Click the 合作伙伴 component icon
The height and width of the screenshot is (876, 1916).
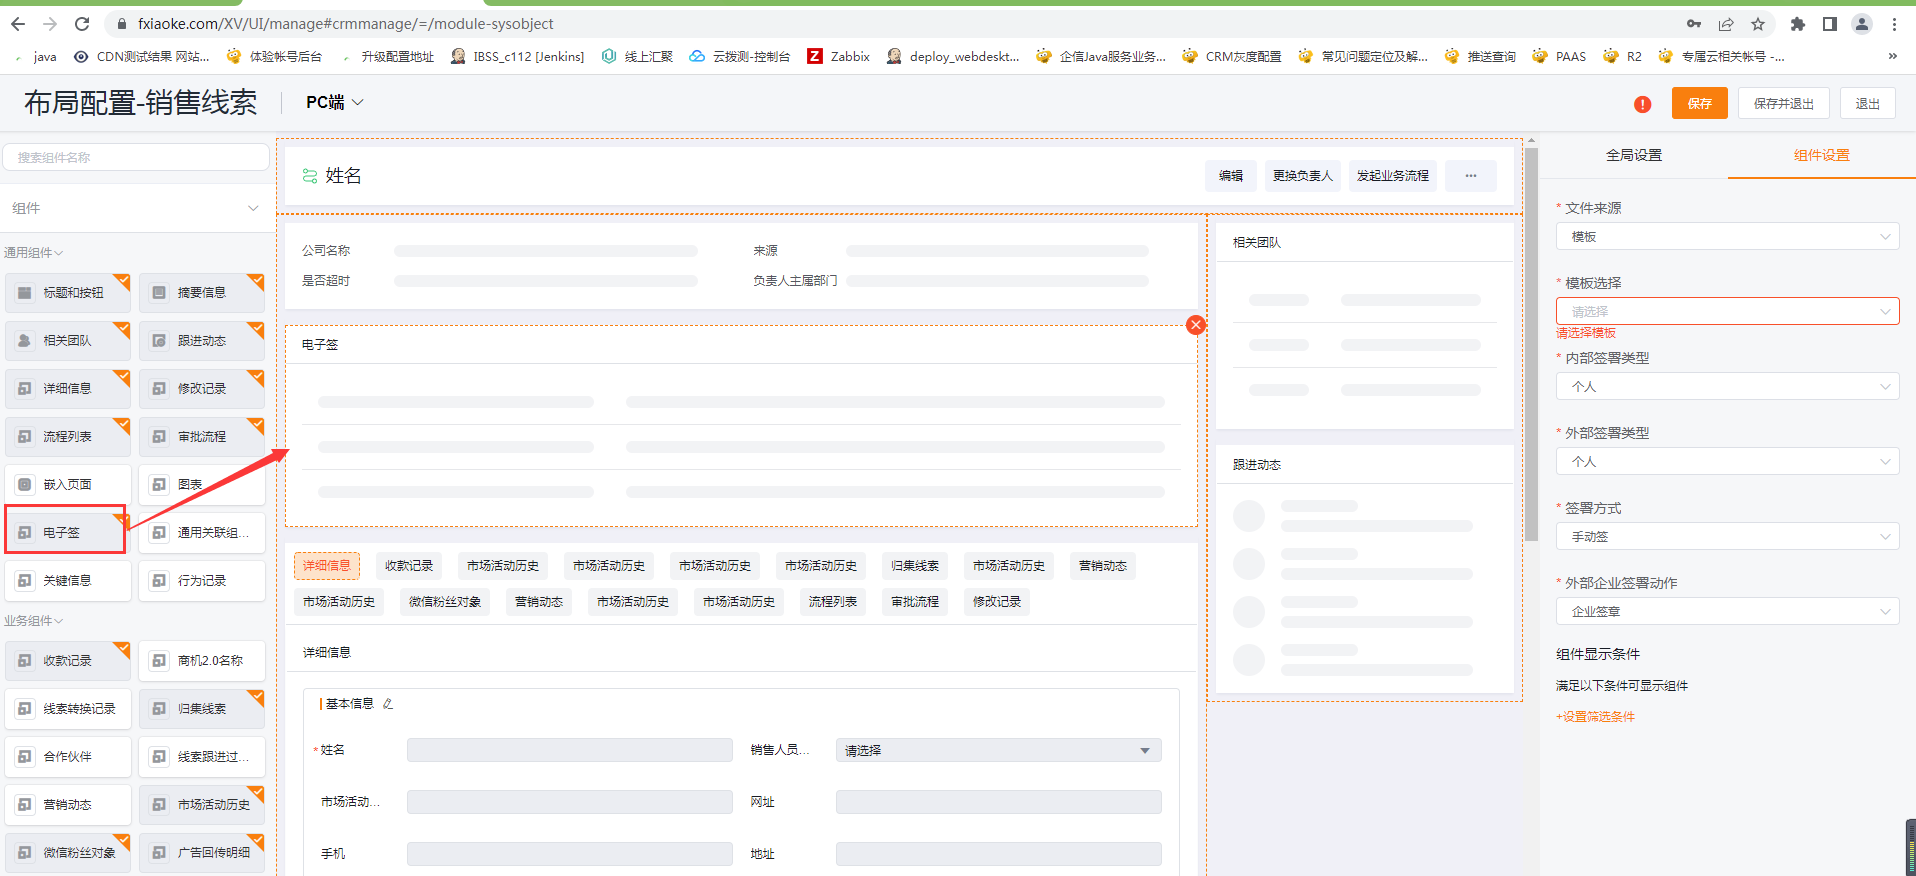click(x=25, y=757)
